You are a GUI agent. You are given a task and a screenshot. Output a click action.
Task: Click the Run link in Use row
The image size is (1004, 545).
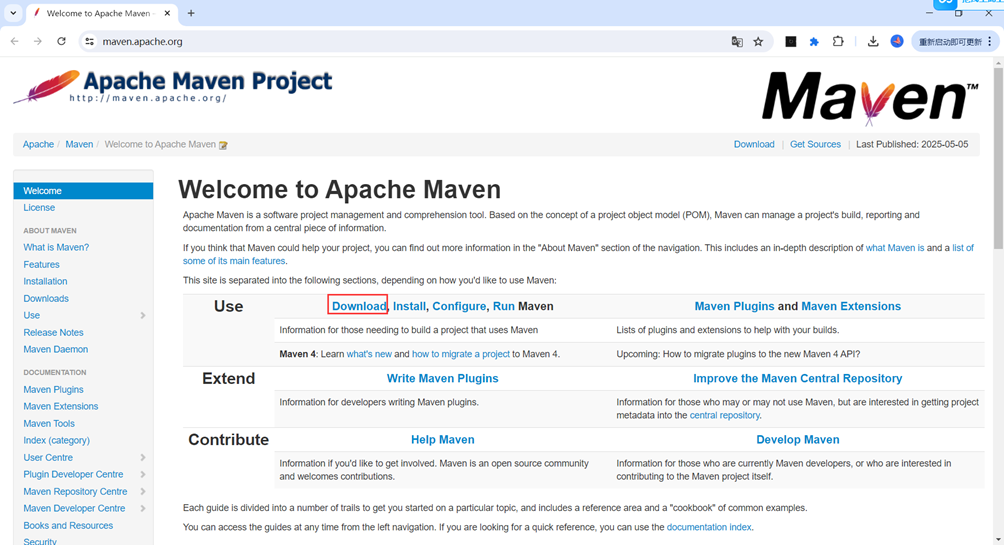tap(504, 306)
